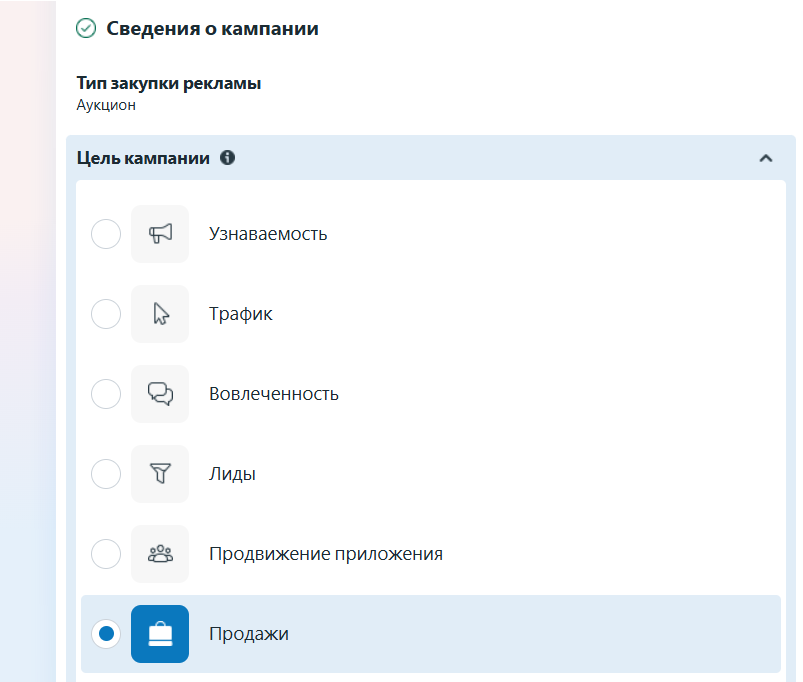Viewport: 803px width, 682px height.
Task: Click the funnel icon representing Лиды
Action: click(160, 473)
